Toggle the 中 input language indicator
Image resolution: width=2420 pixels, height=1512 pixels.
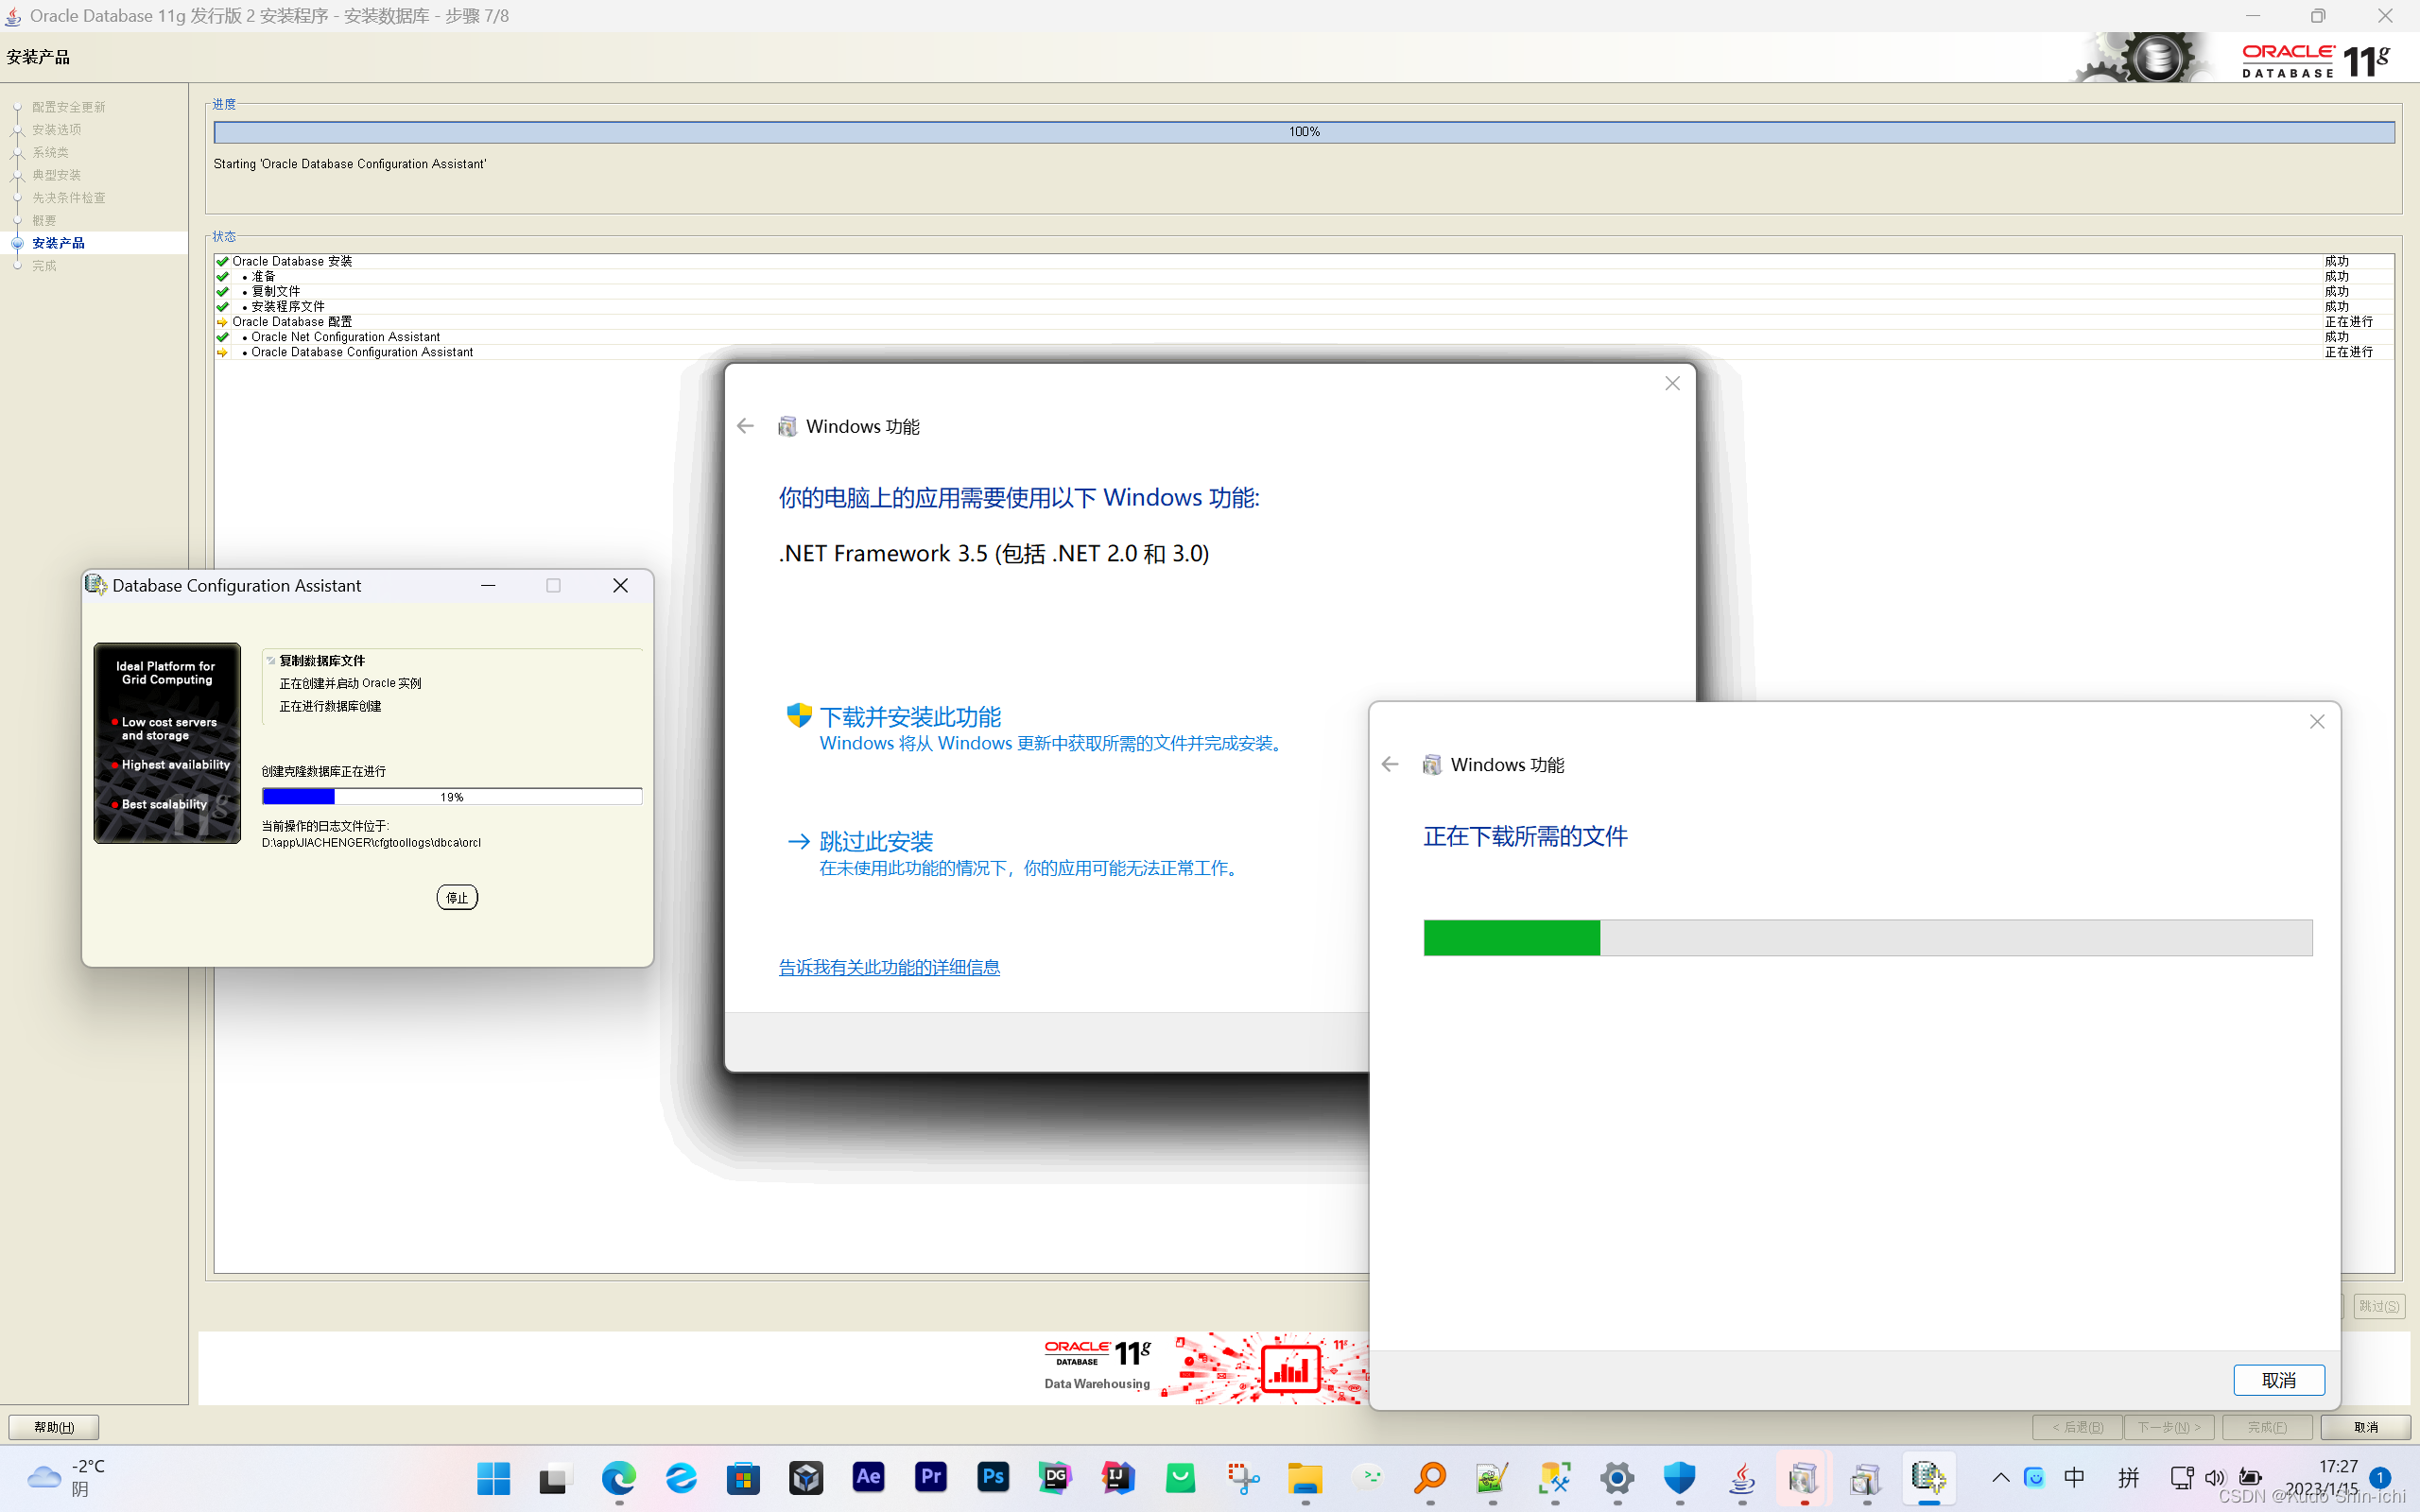tap(2075, 1477)
